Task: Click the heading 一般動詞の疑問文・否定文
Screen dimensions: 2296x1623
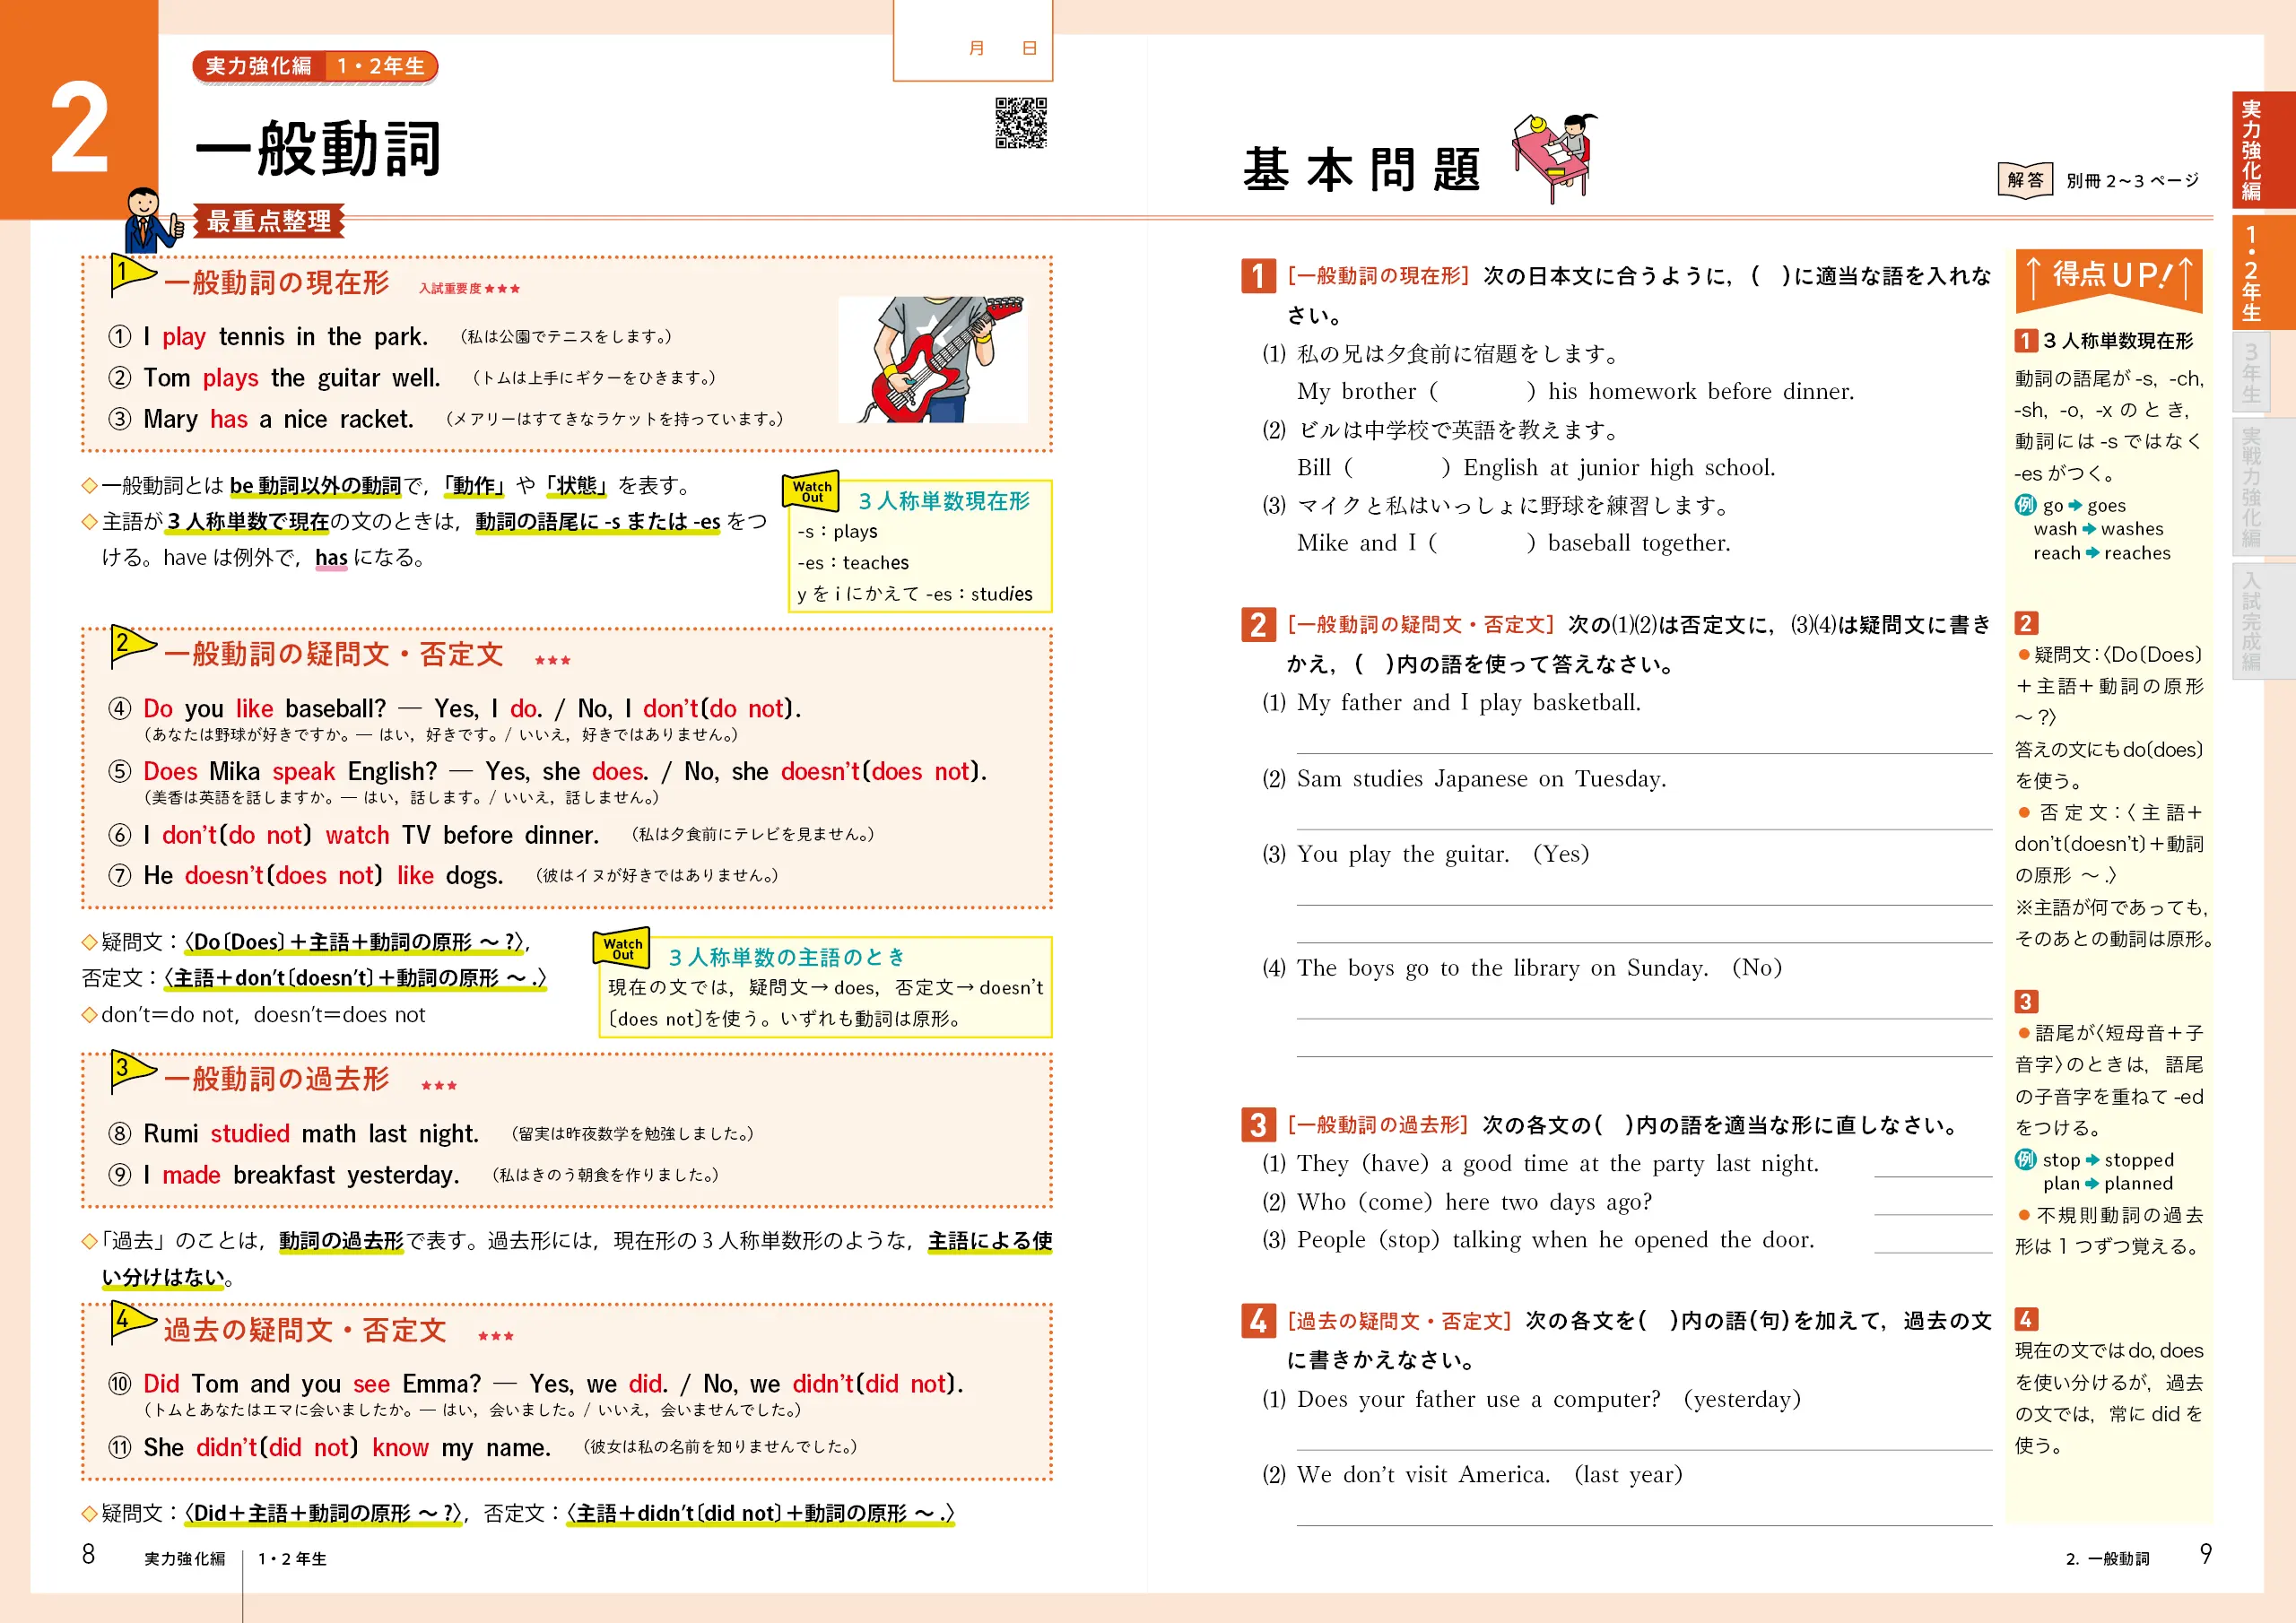Action: 333,654
